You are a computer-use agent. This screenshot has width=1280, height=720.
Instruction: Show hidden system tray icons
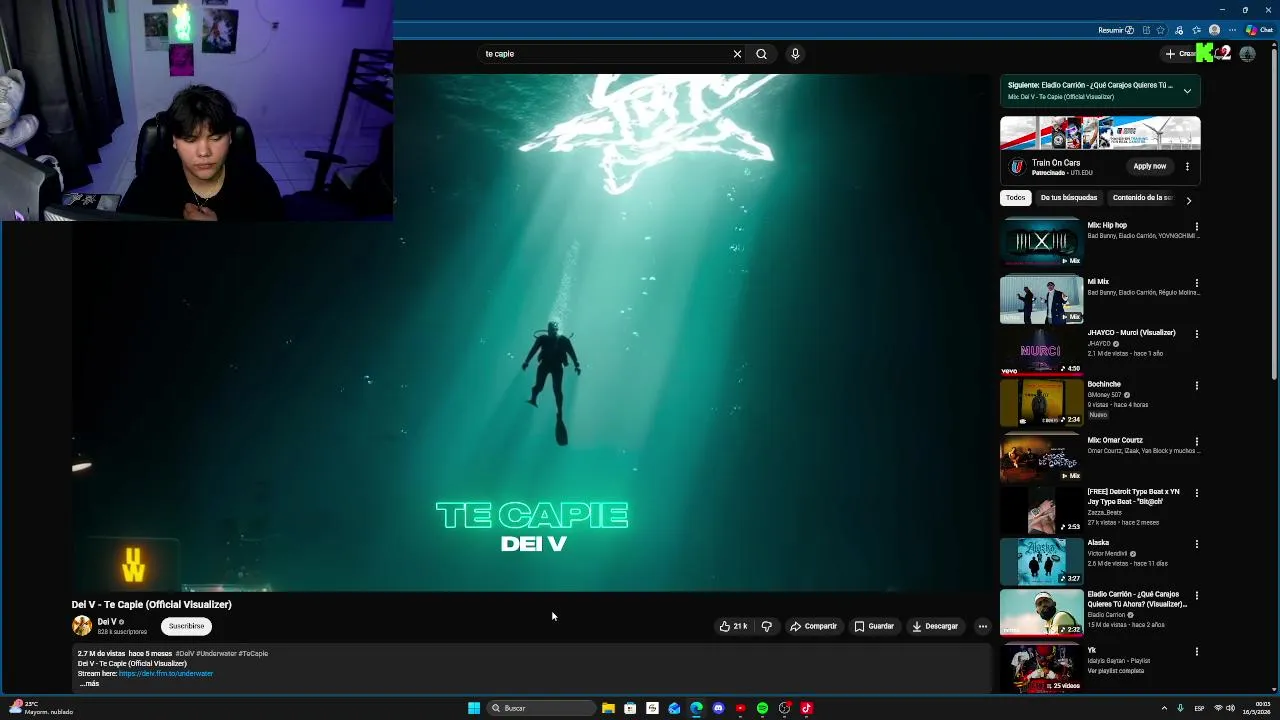(x=1164, y=708)
